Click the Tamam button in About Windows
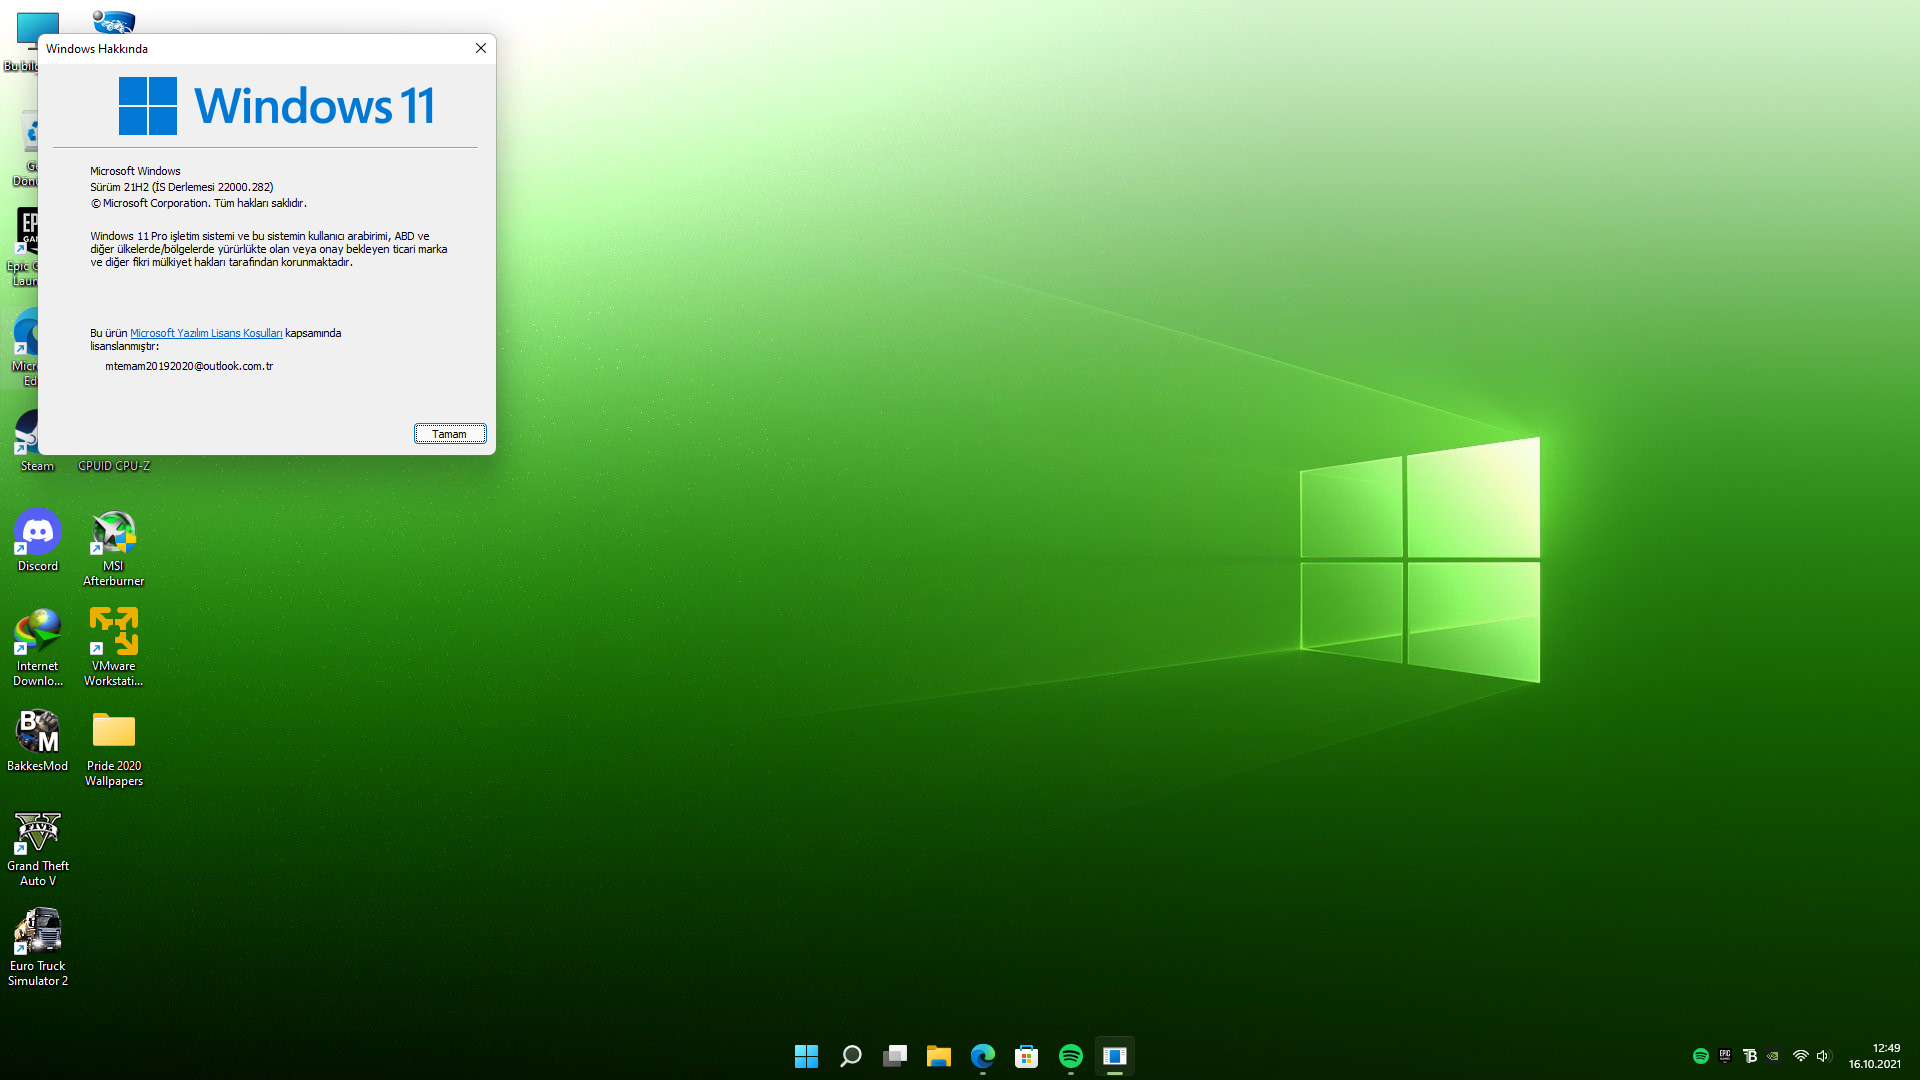The width and height of the screenshot is (1920, 1080). 450,434
